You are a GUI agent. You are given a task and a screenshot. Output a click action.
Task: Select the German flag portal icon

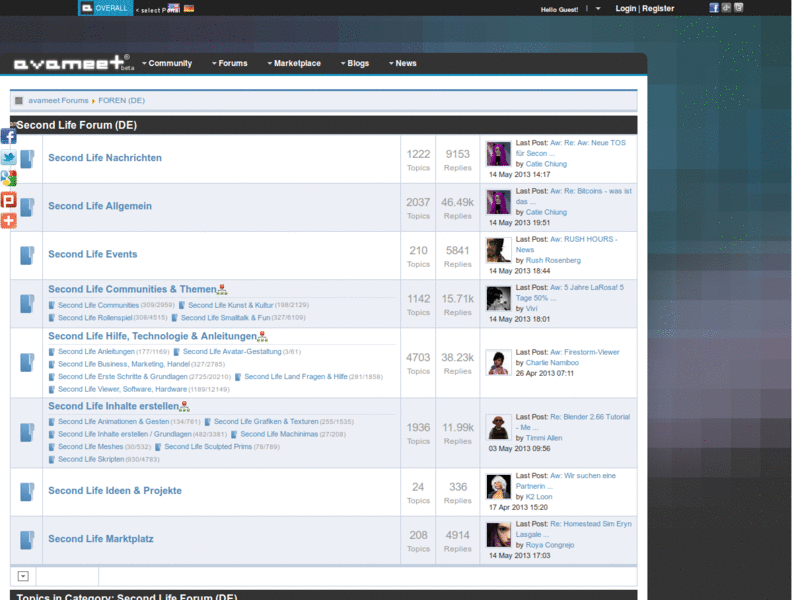[189, 8]
